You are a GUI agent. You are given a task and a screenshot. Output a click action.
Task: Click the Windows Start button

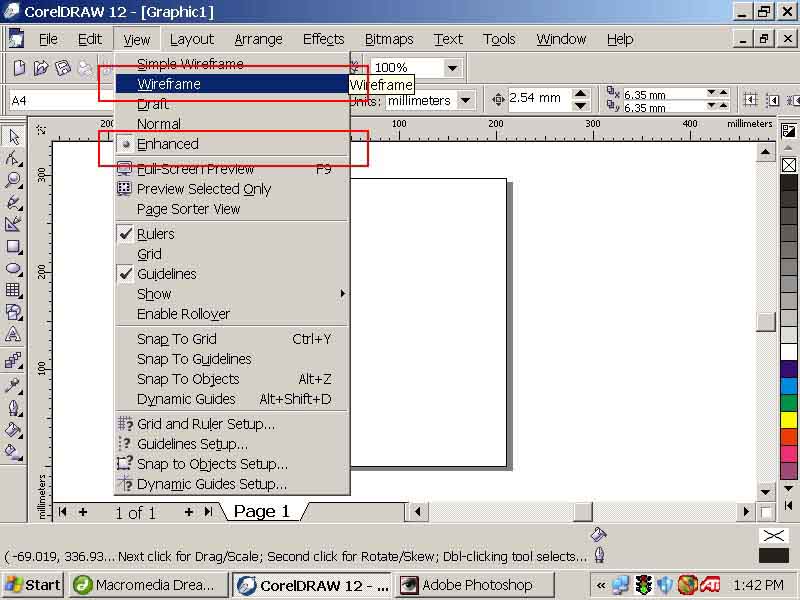[x=33, y=585]
